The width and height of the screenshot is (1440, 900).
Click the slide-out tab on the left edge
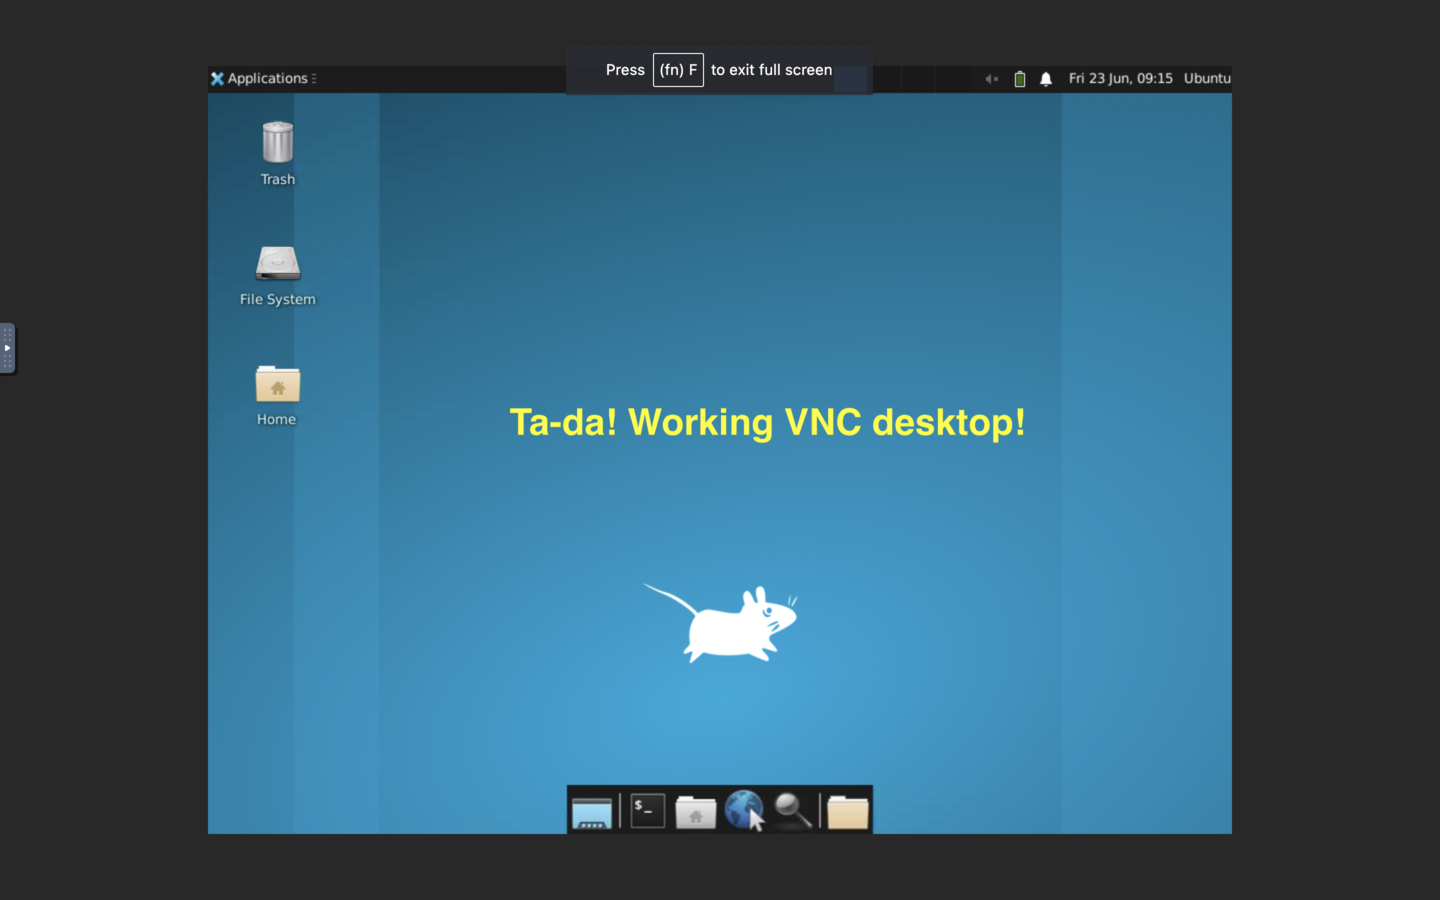coord(7,348)
